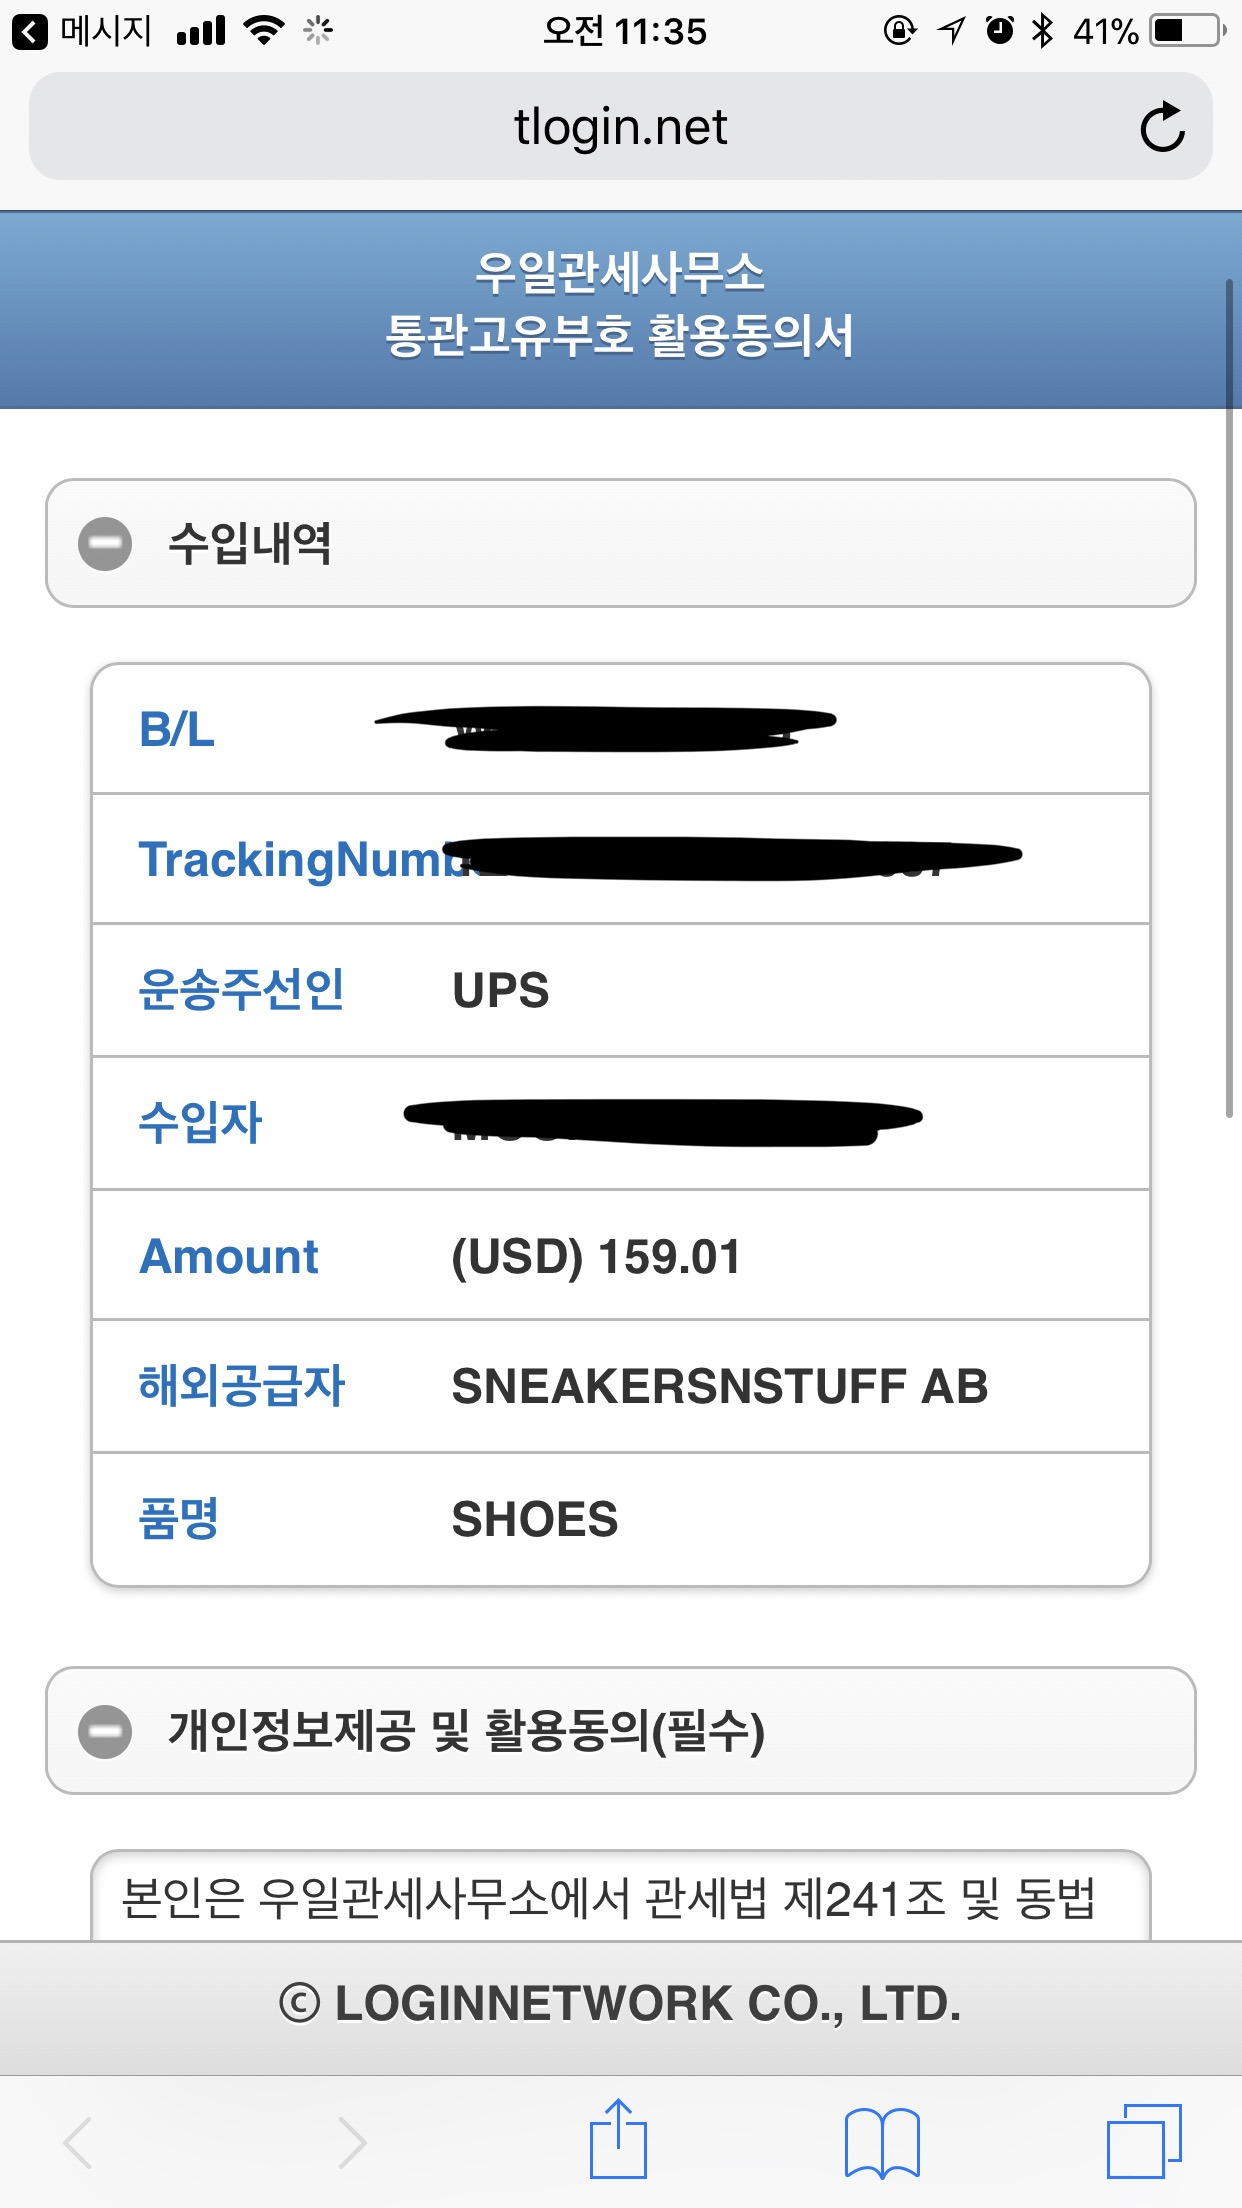Collapse the 수입내역 section

pyautogui.click(x=620, y=543)
